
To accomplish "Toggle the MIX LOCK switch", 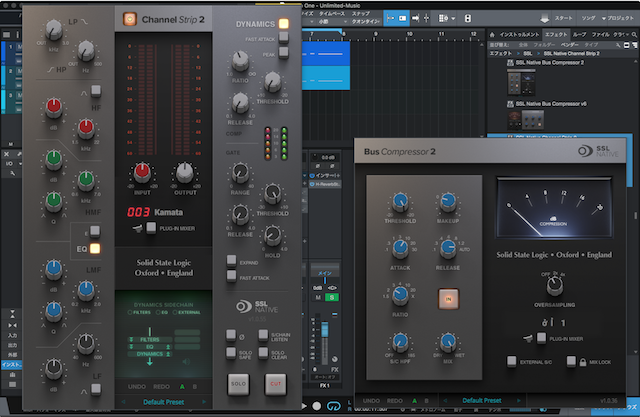I will point(571,361).
